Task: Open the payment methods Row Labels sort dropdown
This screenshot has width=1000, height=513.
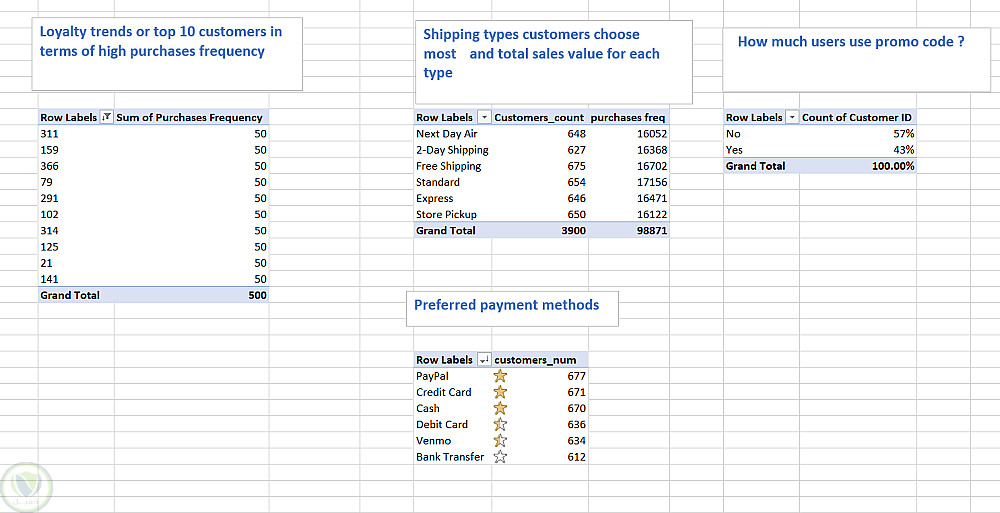Action: 484,360
